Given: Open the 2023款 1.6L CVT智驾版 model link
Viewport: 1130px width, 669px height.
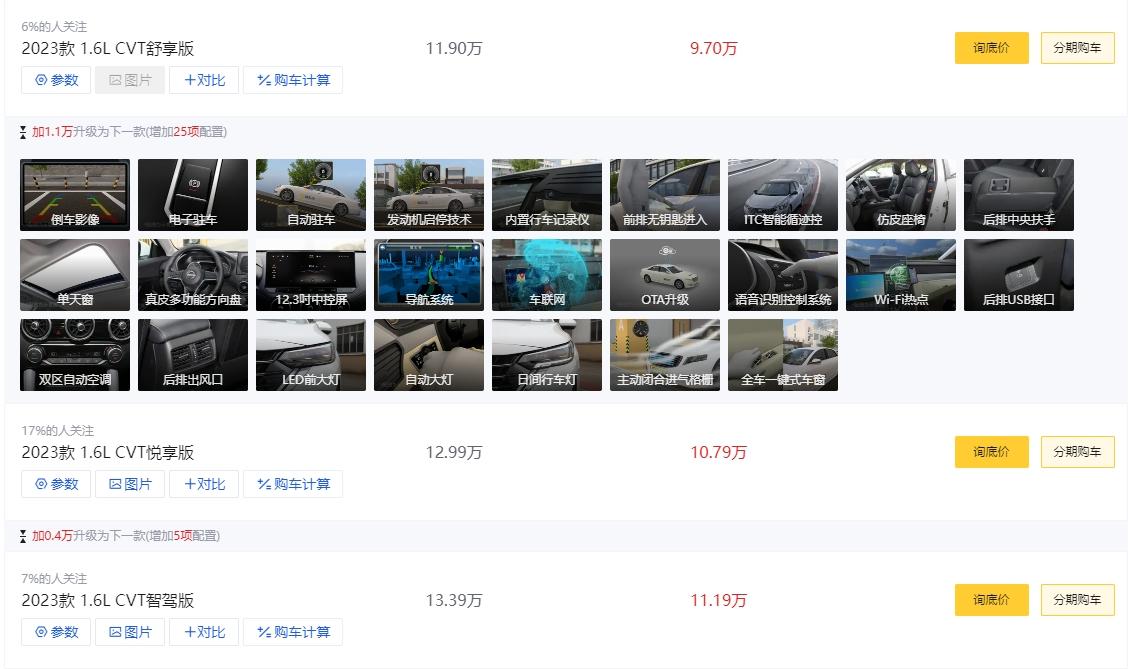Looking at the screenshot, I should [x=107, y=600].
